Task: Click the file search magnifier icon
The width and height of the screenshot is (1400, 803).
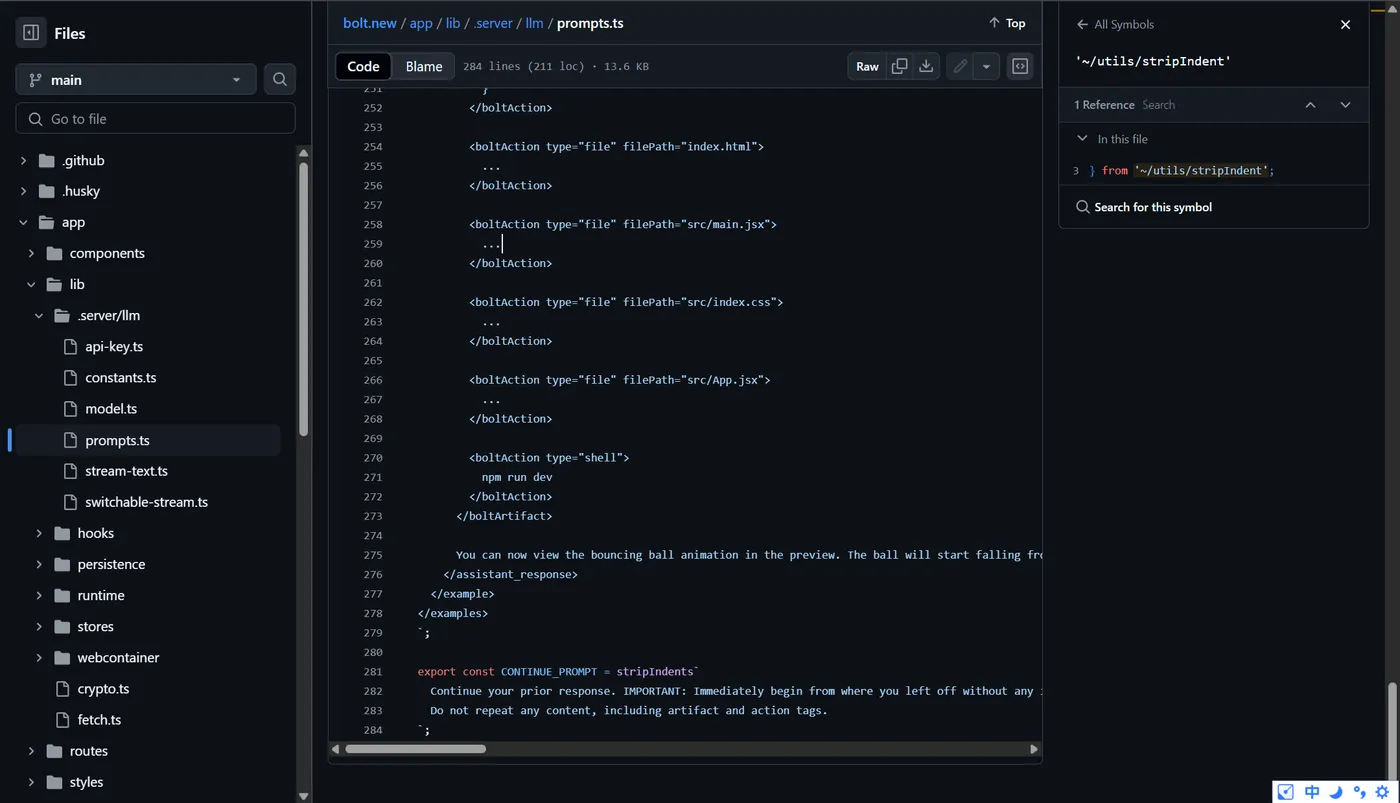Action: pyautogui.click(x=280, y=80)
